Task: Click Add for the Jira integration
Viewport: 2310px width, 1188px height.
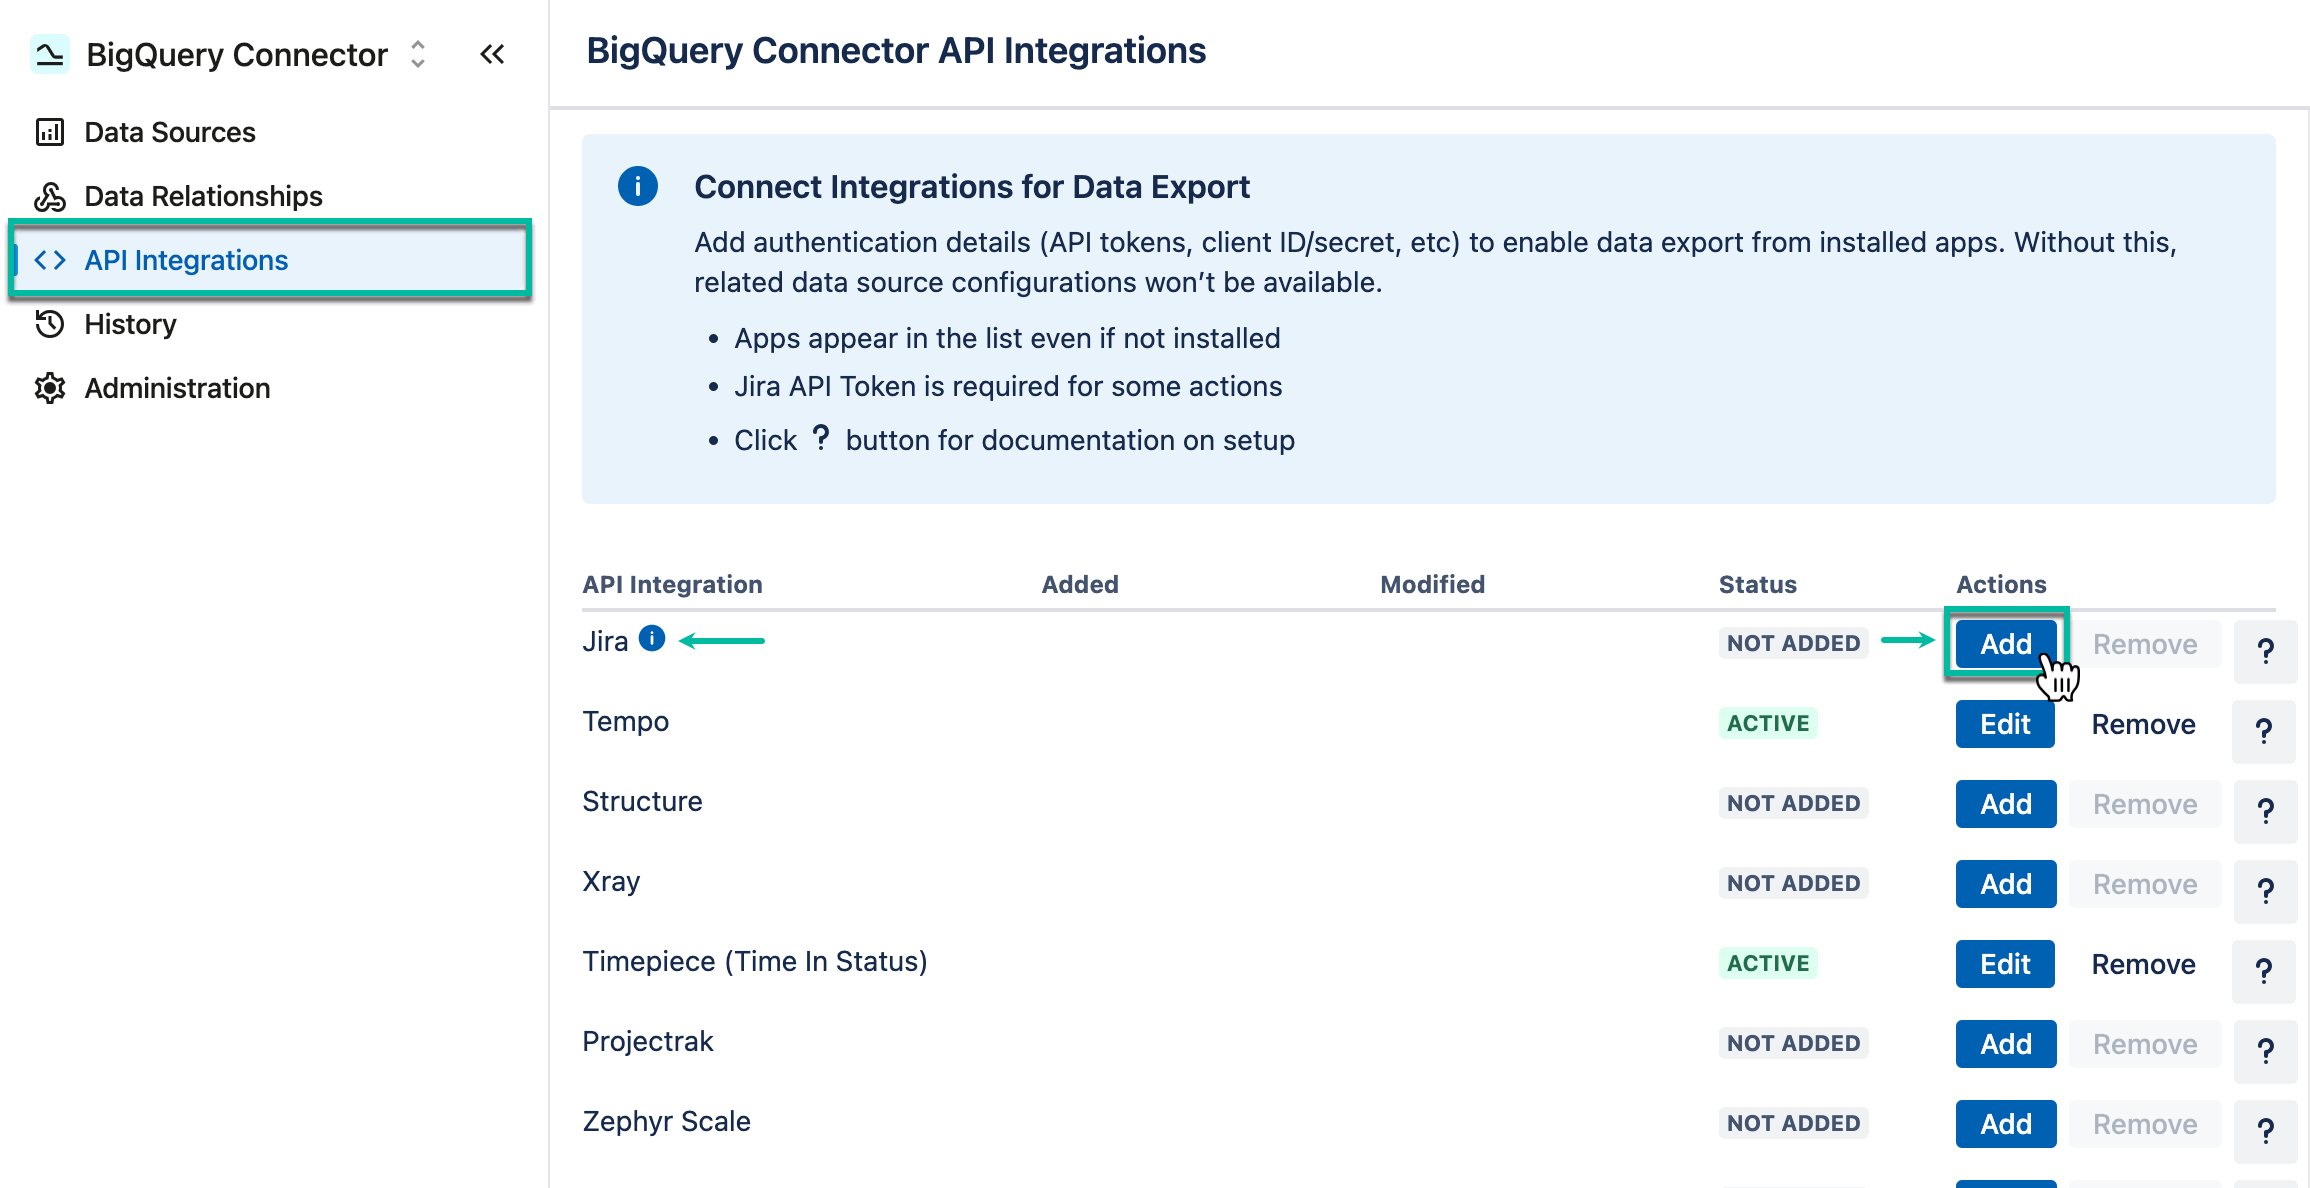Action: pos(2005,644)
